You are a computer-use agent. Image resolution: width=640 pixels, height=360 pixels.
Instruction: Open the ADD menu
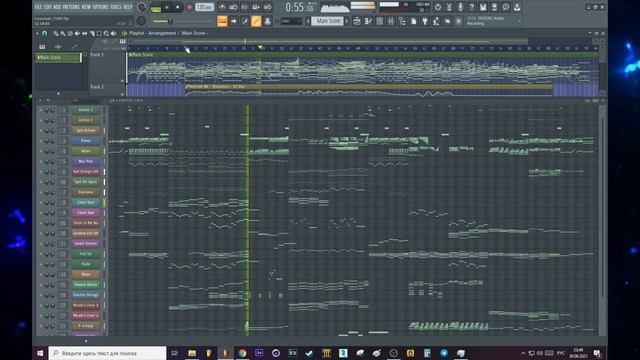coord(57,7)
